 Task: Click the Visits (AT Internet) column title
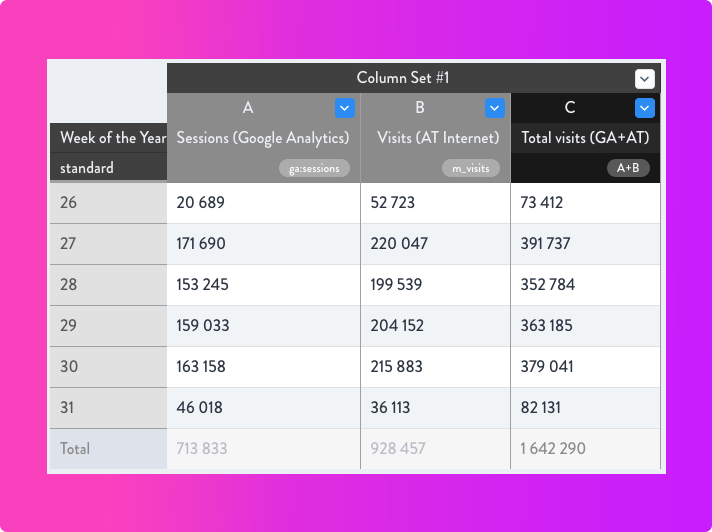coord(438,138)
